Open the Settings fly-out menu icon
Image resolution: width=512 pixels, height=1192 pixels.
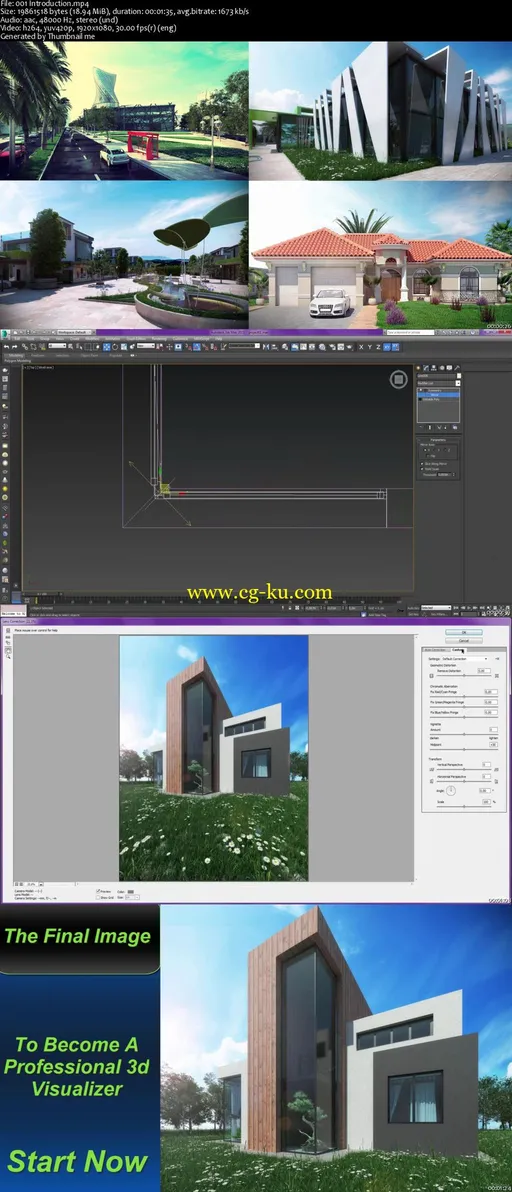[x=497, y=658]
